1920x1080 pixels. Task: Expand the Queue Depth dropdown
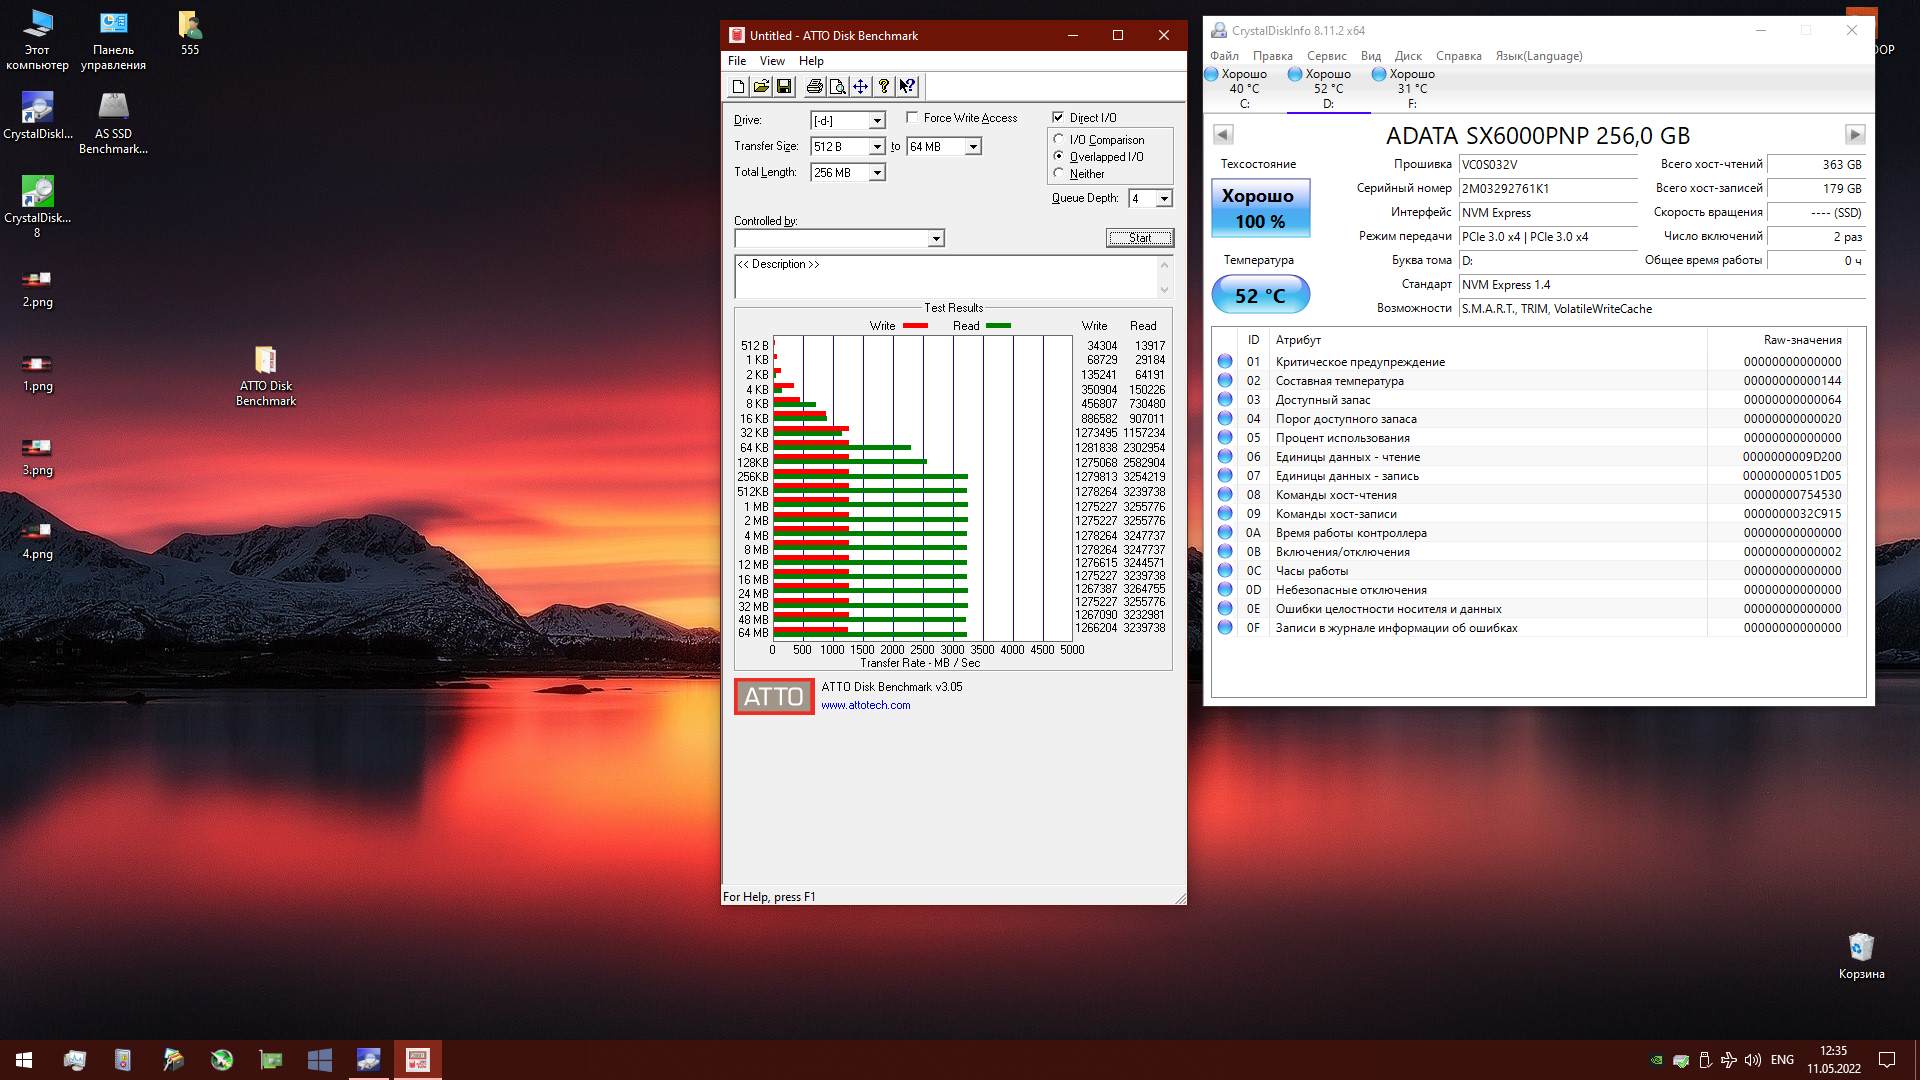[x=1164, y=199]
